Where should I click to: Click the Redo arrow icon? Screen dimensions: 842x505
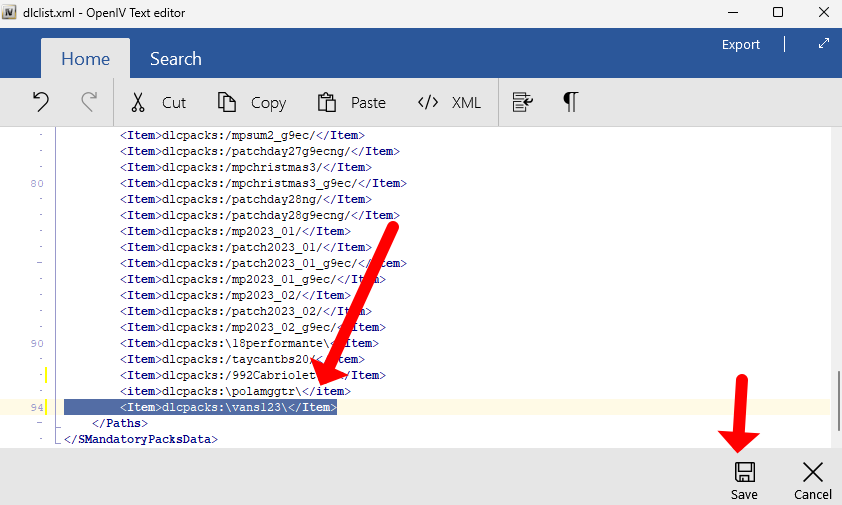coord(89,102)
